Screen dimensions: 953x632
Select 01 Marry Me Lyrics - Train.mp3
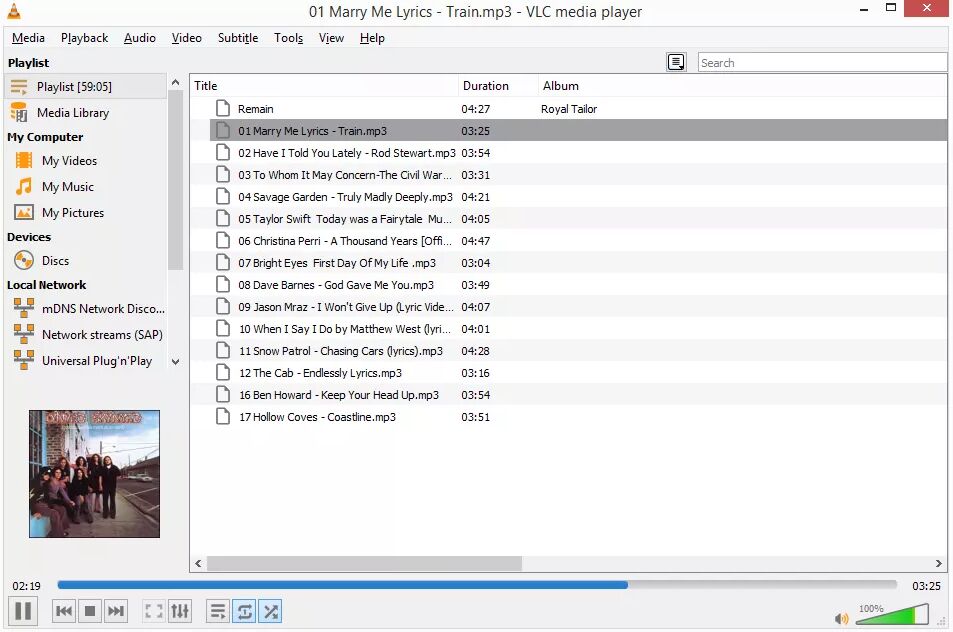[568, 131]
